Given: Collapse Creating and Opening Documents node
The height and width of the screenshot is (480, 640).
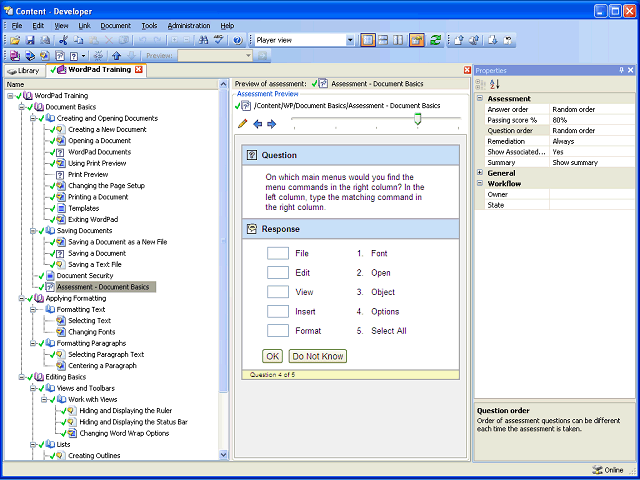Looking at the screenshot, I should [x=33, y=118].
